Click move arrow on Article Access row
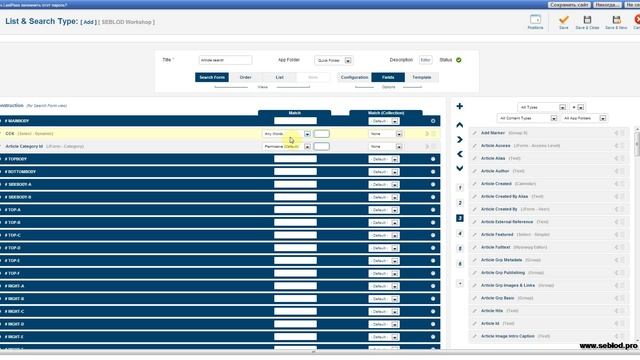Image resolution: width=640 pixels, height=360 pixels. [616, 146]
